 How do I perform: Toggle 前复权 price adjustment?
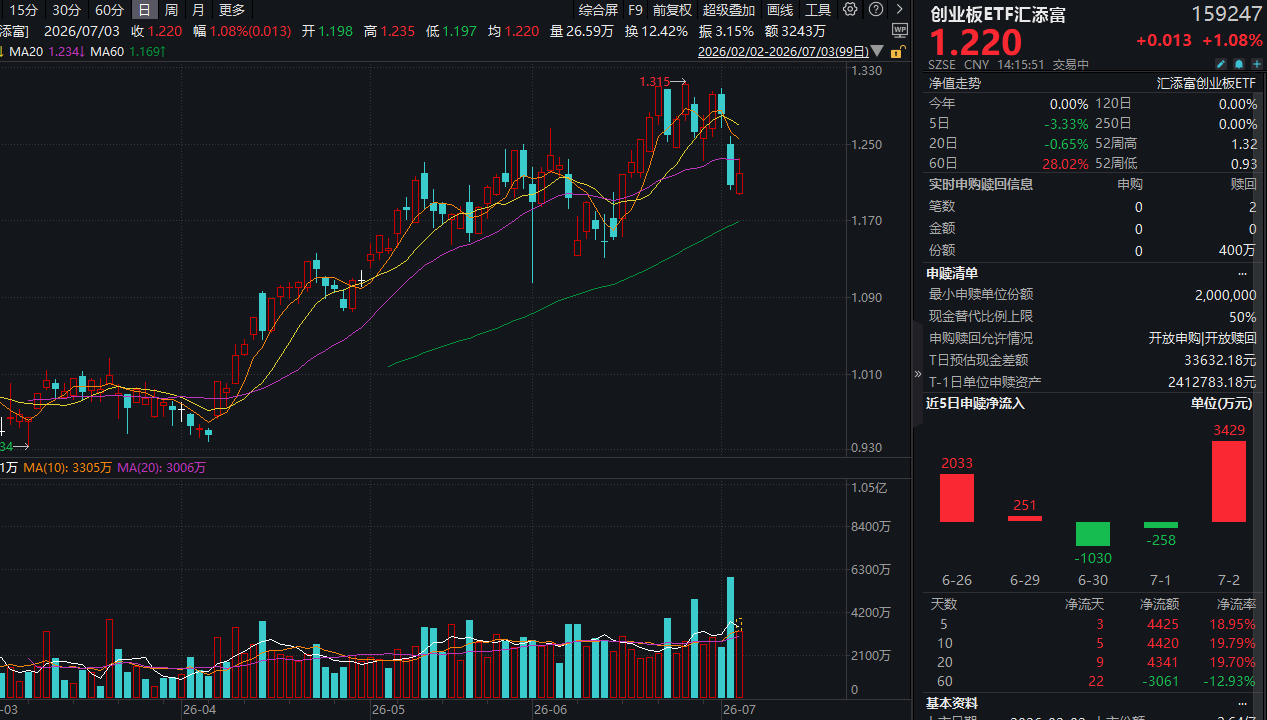click(x=671, y=9)
